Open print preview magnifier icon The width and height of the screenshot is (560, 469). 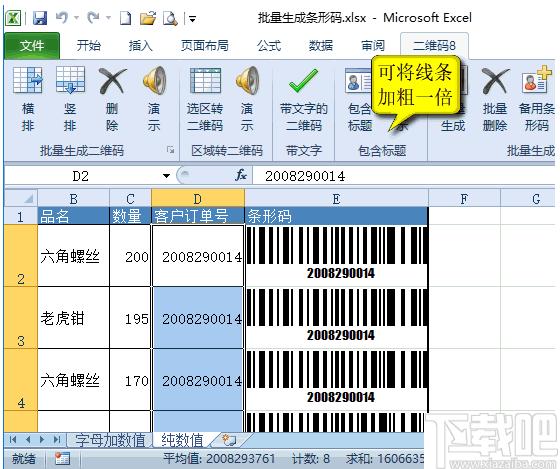[170, 18]
